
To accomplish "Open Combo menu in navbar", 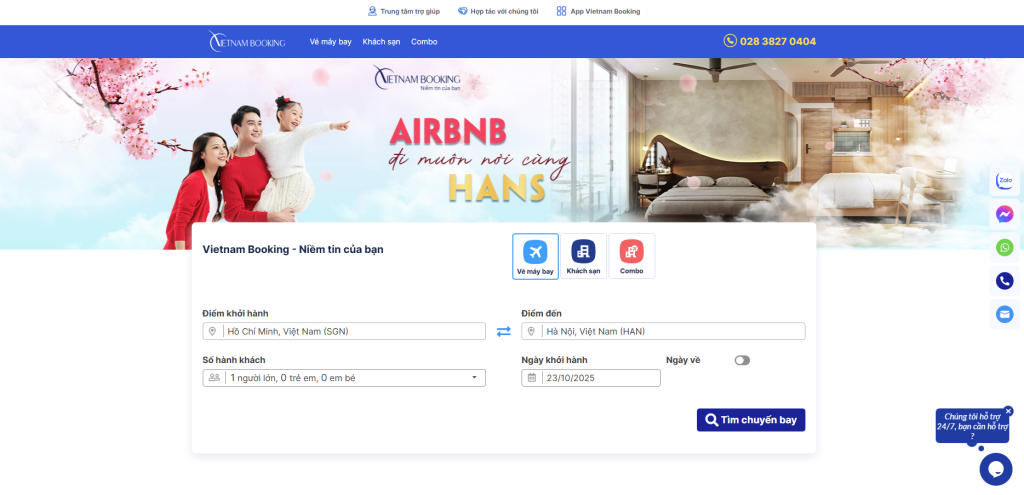I will (424, 42).
